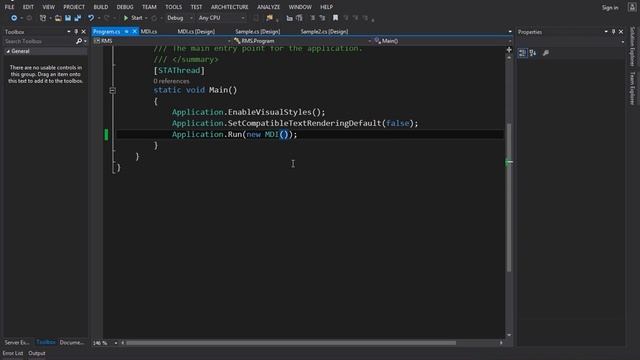Viewport: 640px width, 360px height.
Task: Open the Output tab
Action: (37, 353)
